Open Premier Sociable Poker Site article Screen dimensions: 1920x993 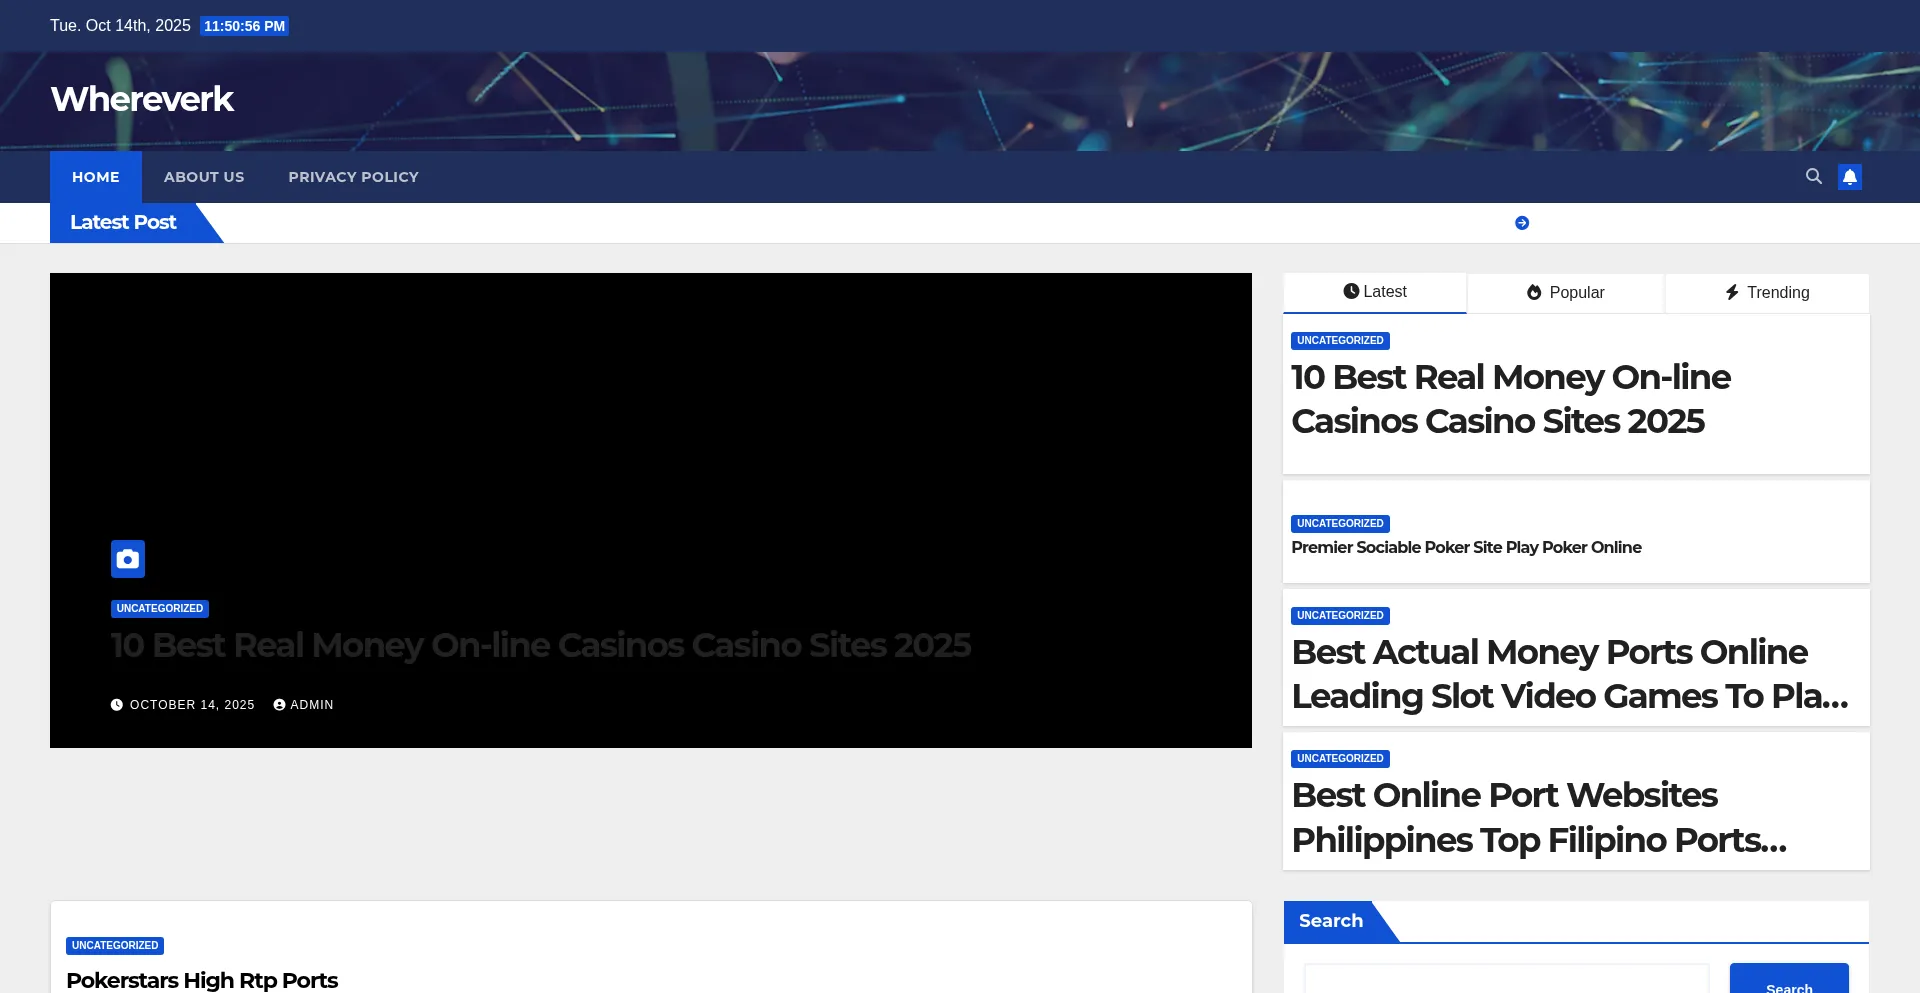[1466, 548]
